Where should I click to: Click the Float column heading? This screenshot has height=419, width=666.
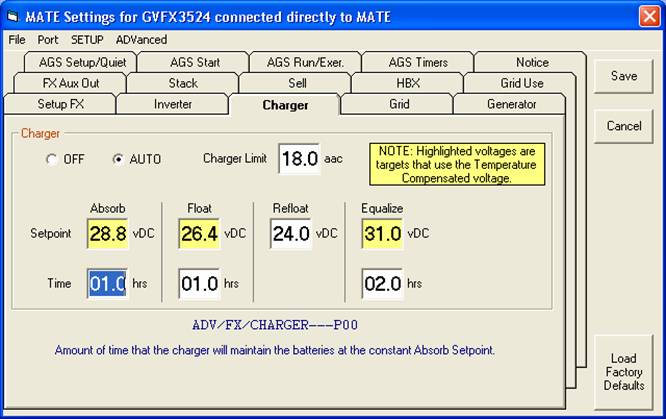(199, 209)
